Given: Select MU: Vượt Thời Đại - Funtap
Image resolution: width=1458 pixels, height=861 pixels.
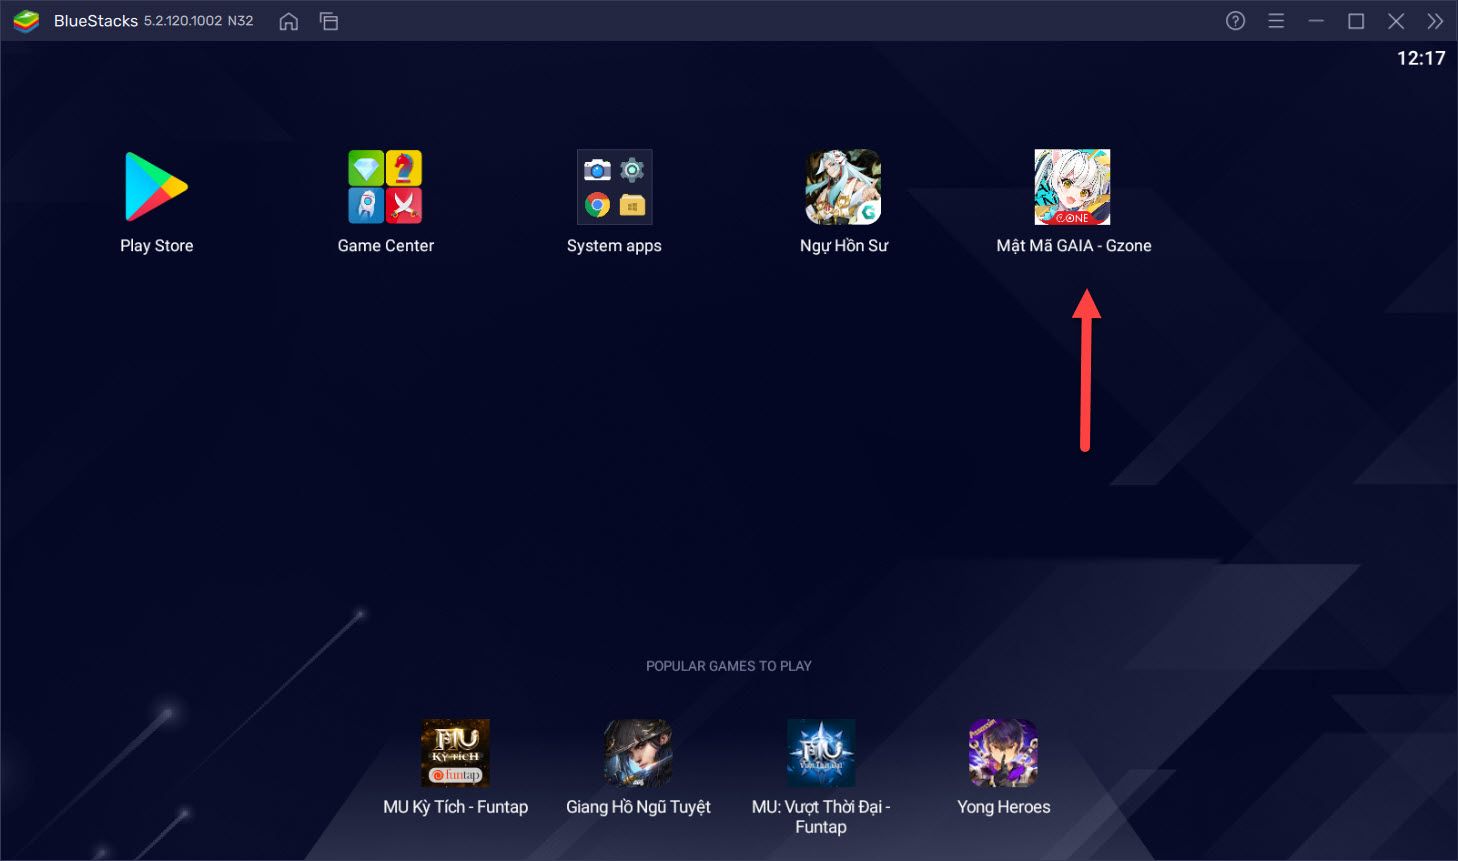Looking at the screenshot, I should [x=821, y=752].
